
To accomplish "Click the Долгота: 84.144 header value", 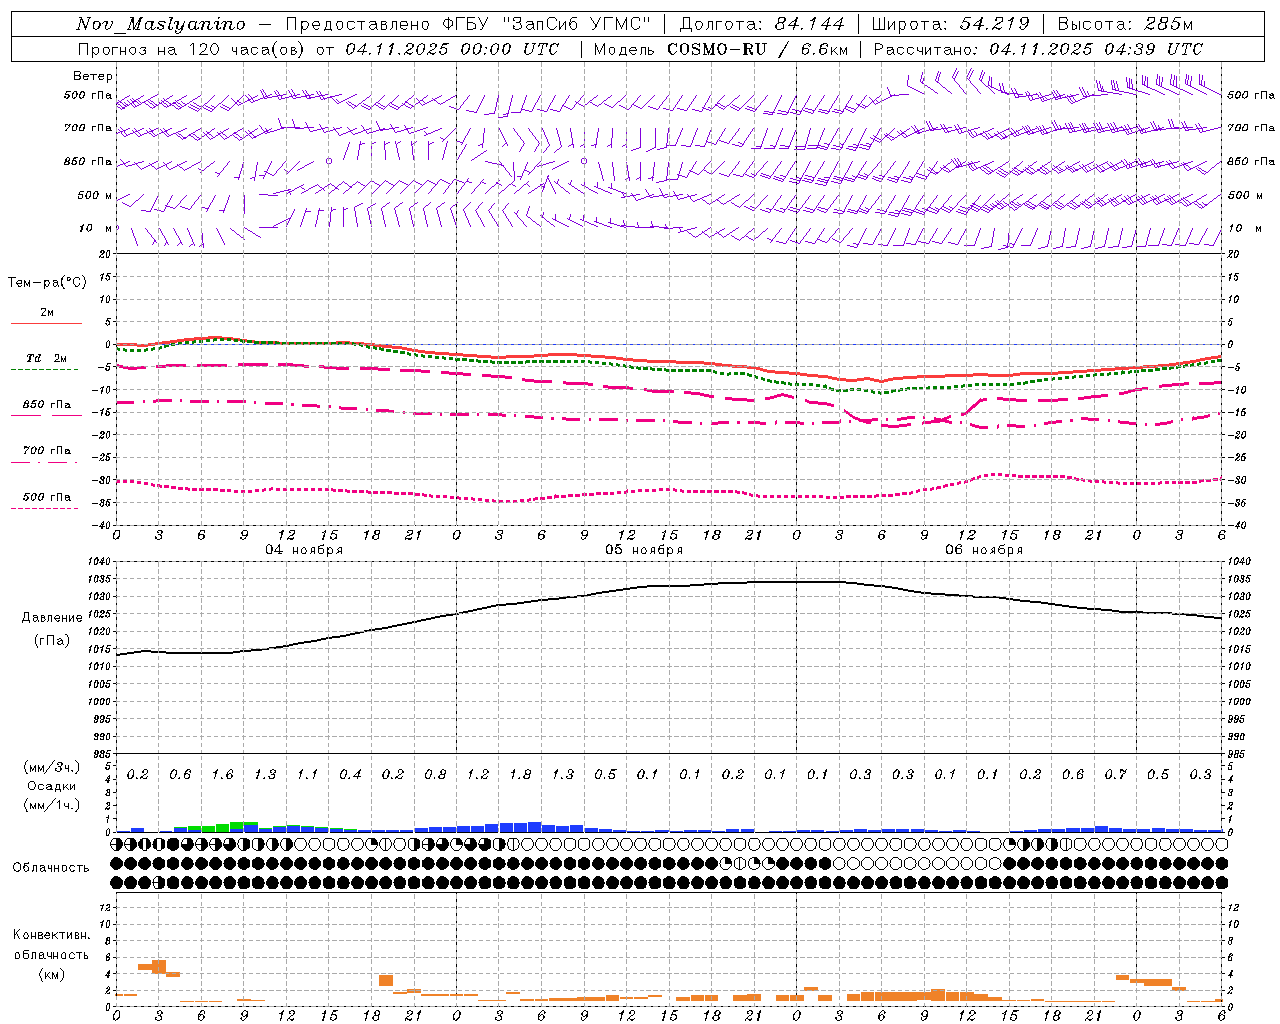I will tap(762, 24).
